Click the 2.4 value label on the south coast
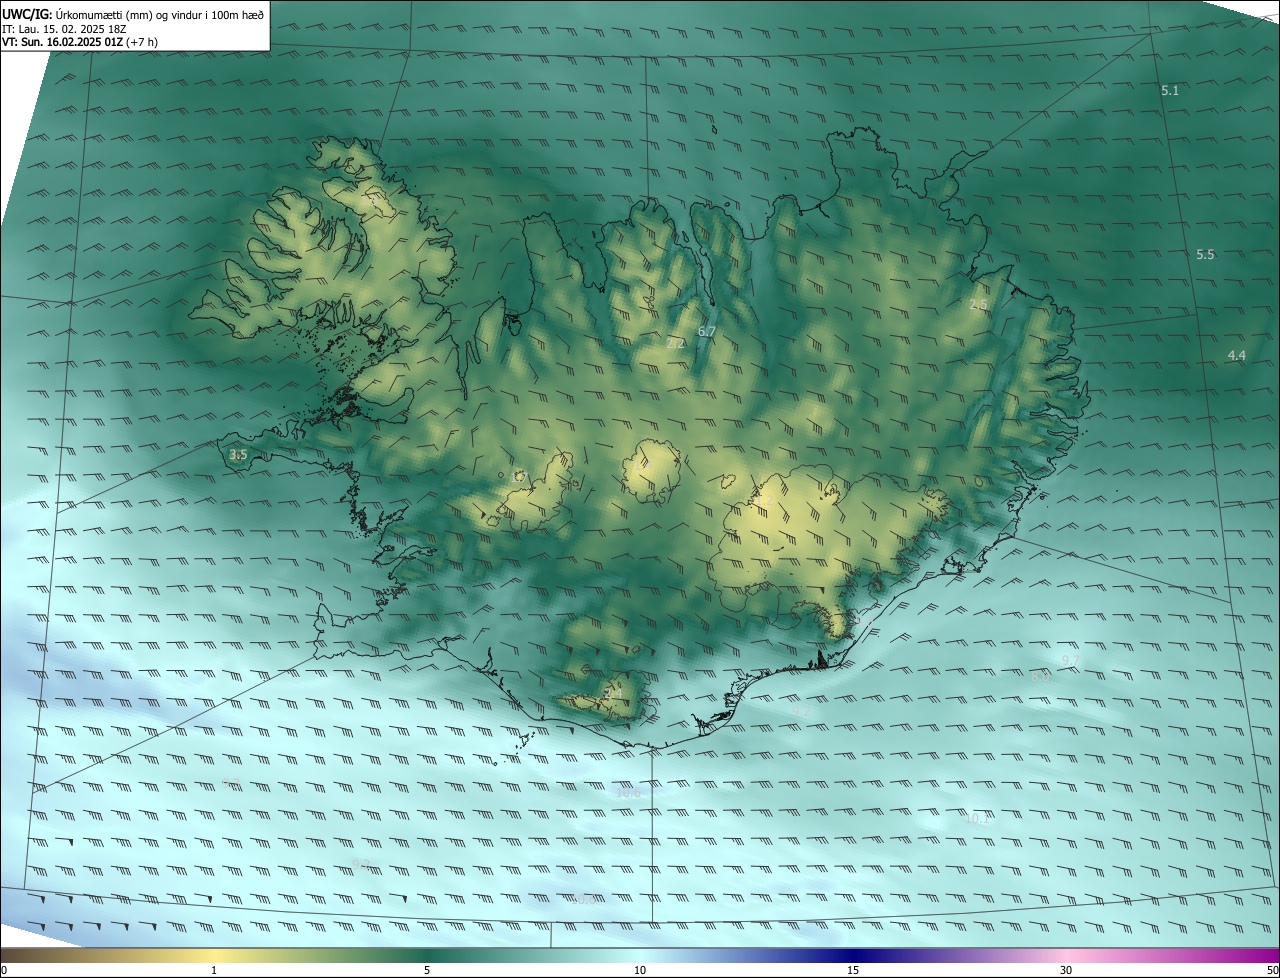Screen dimensions: 1280x978 coord(613,693)
